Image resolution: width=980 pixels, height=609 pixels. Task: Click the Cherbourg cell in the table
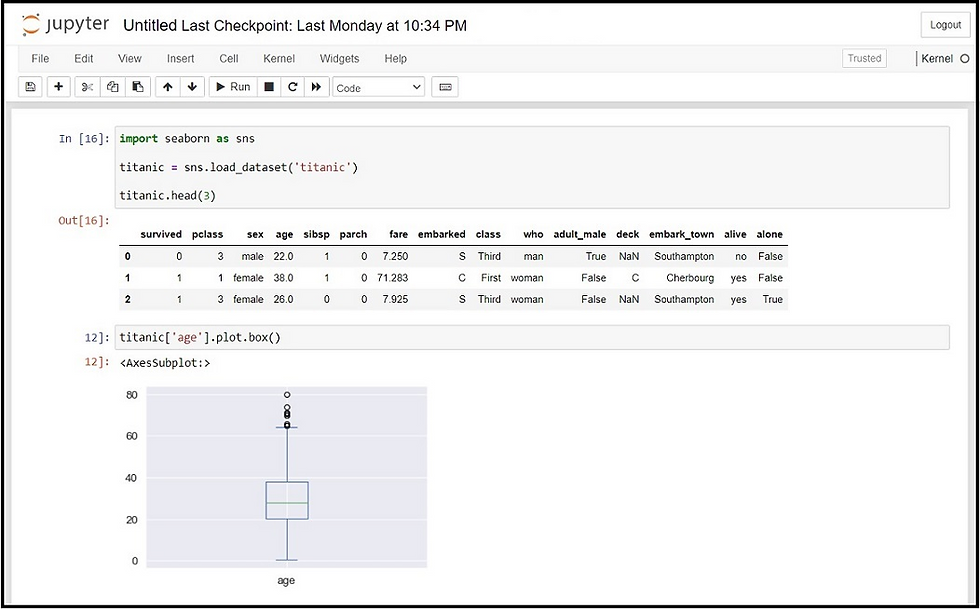tap(690, 278)
